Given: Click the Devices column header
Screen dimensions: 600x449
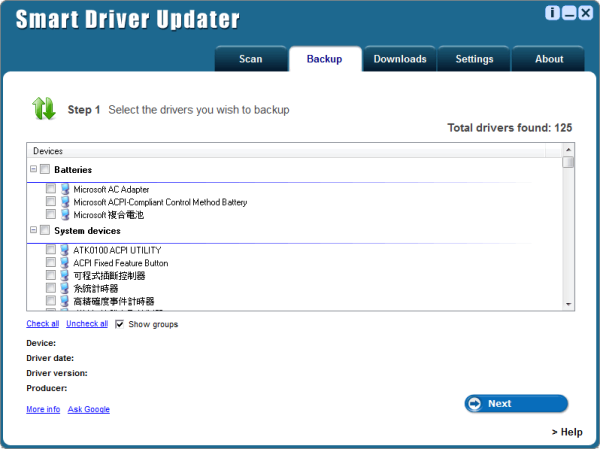Looking at the screenshot, I should click(286, 151).
